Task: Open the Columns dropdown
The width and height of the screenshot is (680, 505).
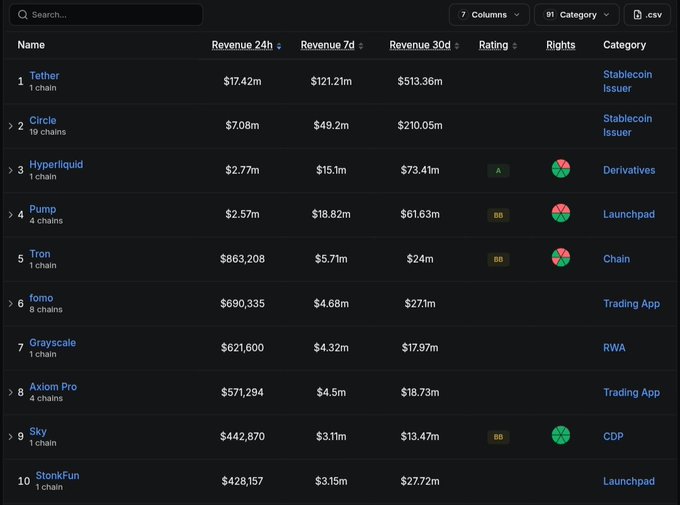Action: point(489,15)
